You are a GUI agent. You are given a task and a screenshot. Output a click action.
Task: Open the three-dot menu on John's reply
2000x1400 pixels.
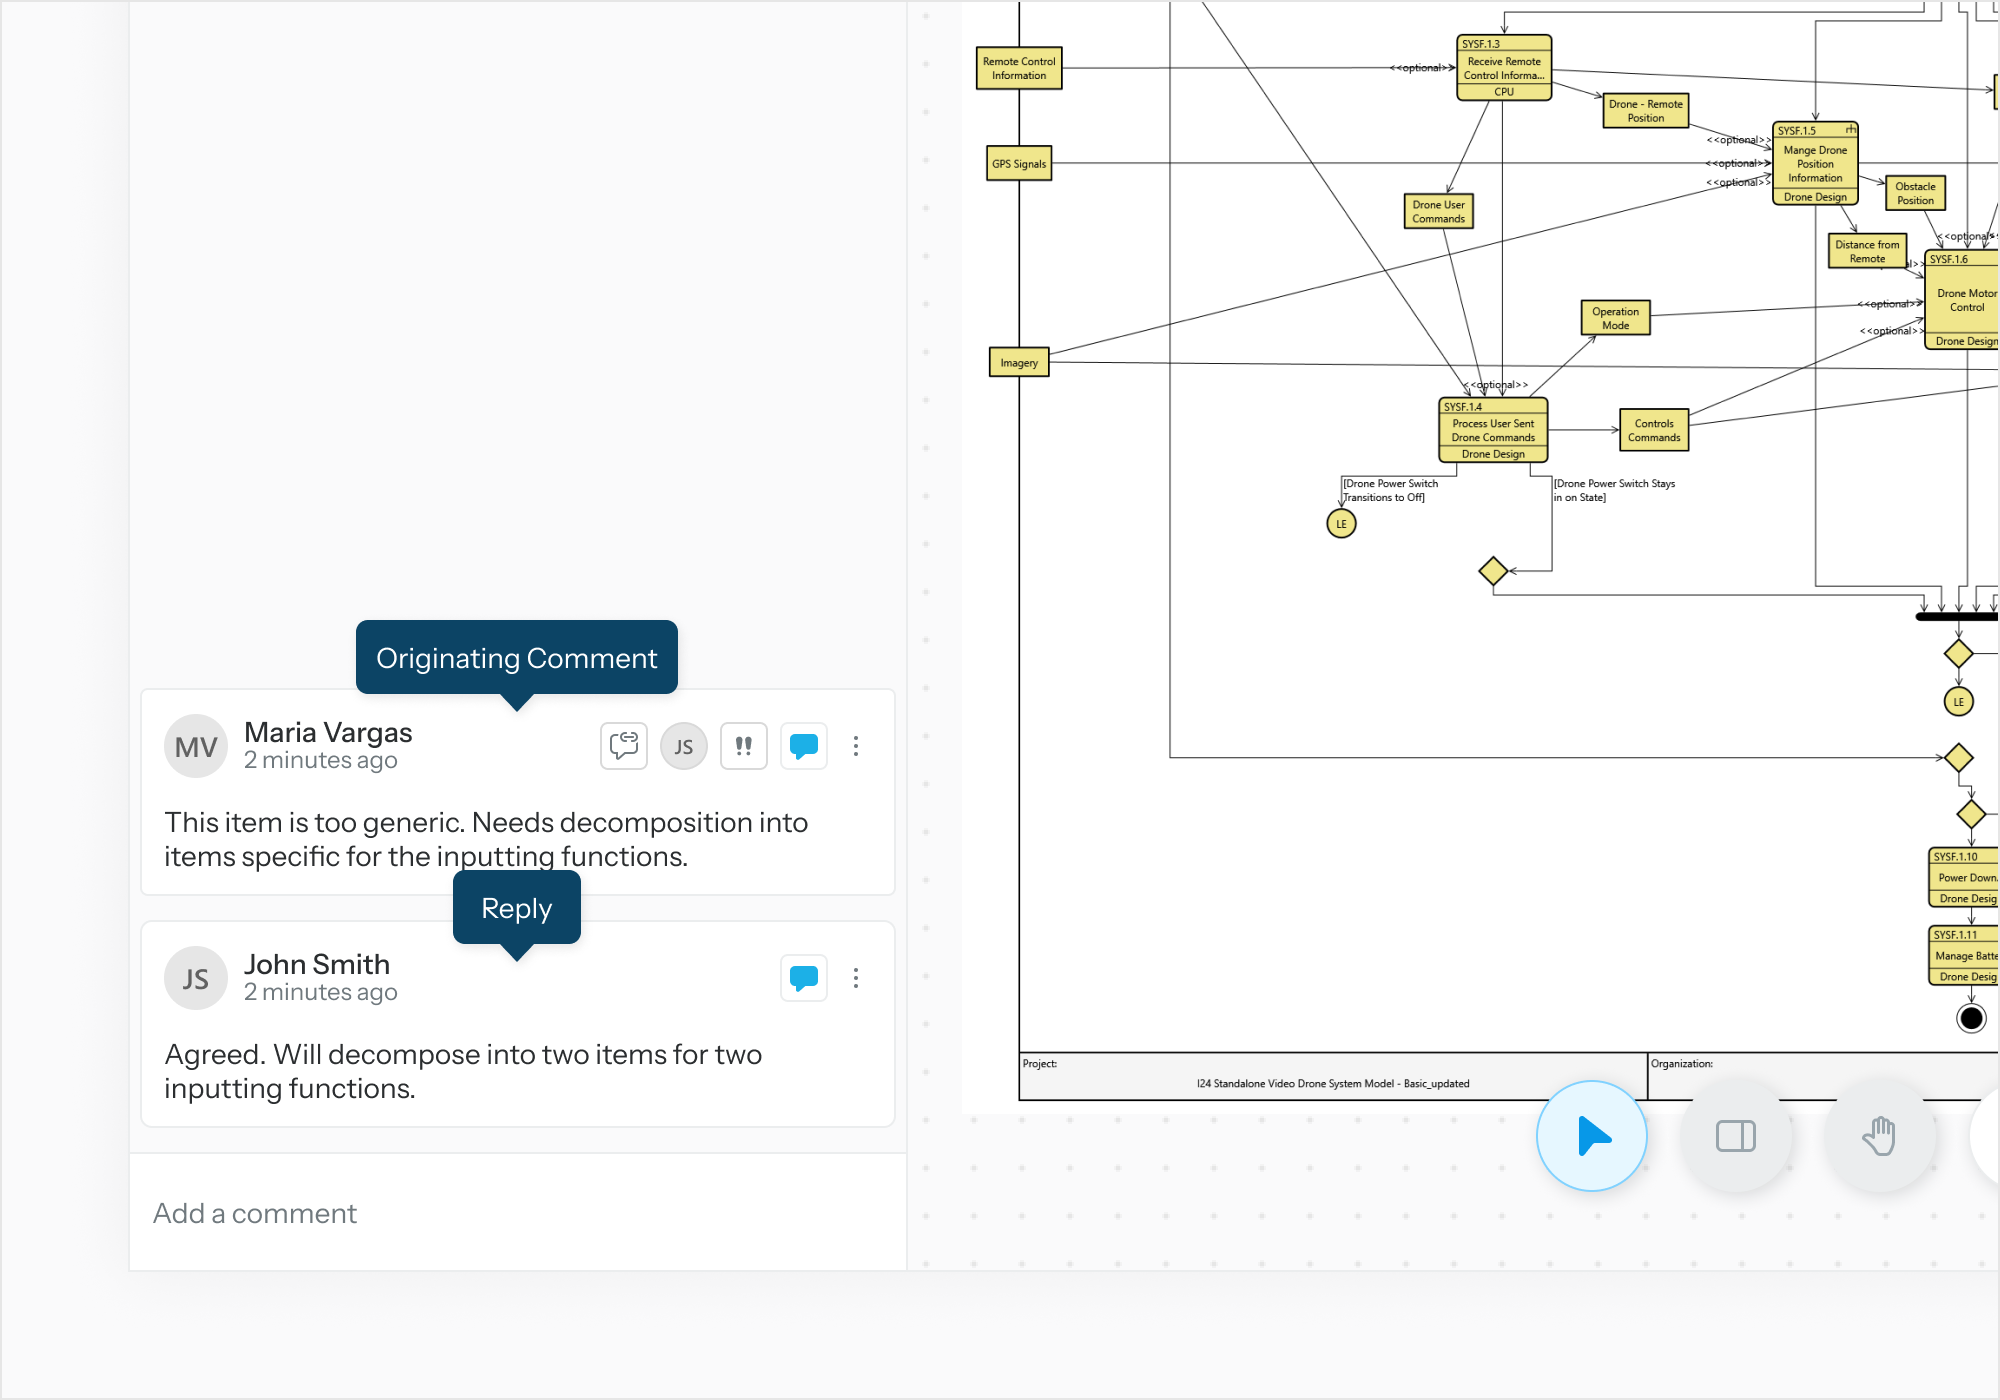point(856,978)
